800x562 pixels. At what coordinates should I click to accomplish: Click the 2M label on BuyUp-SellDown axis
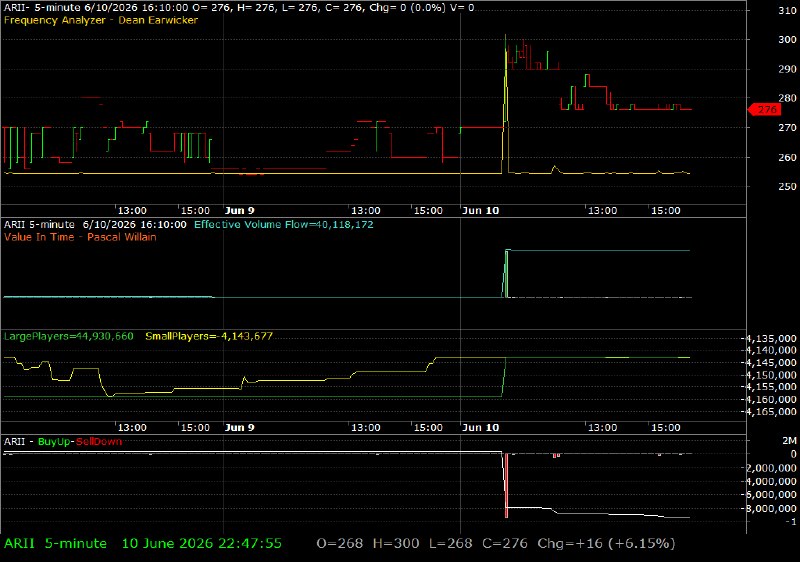(789, 441)
